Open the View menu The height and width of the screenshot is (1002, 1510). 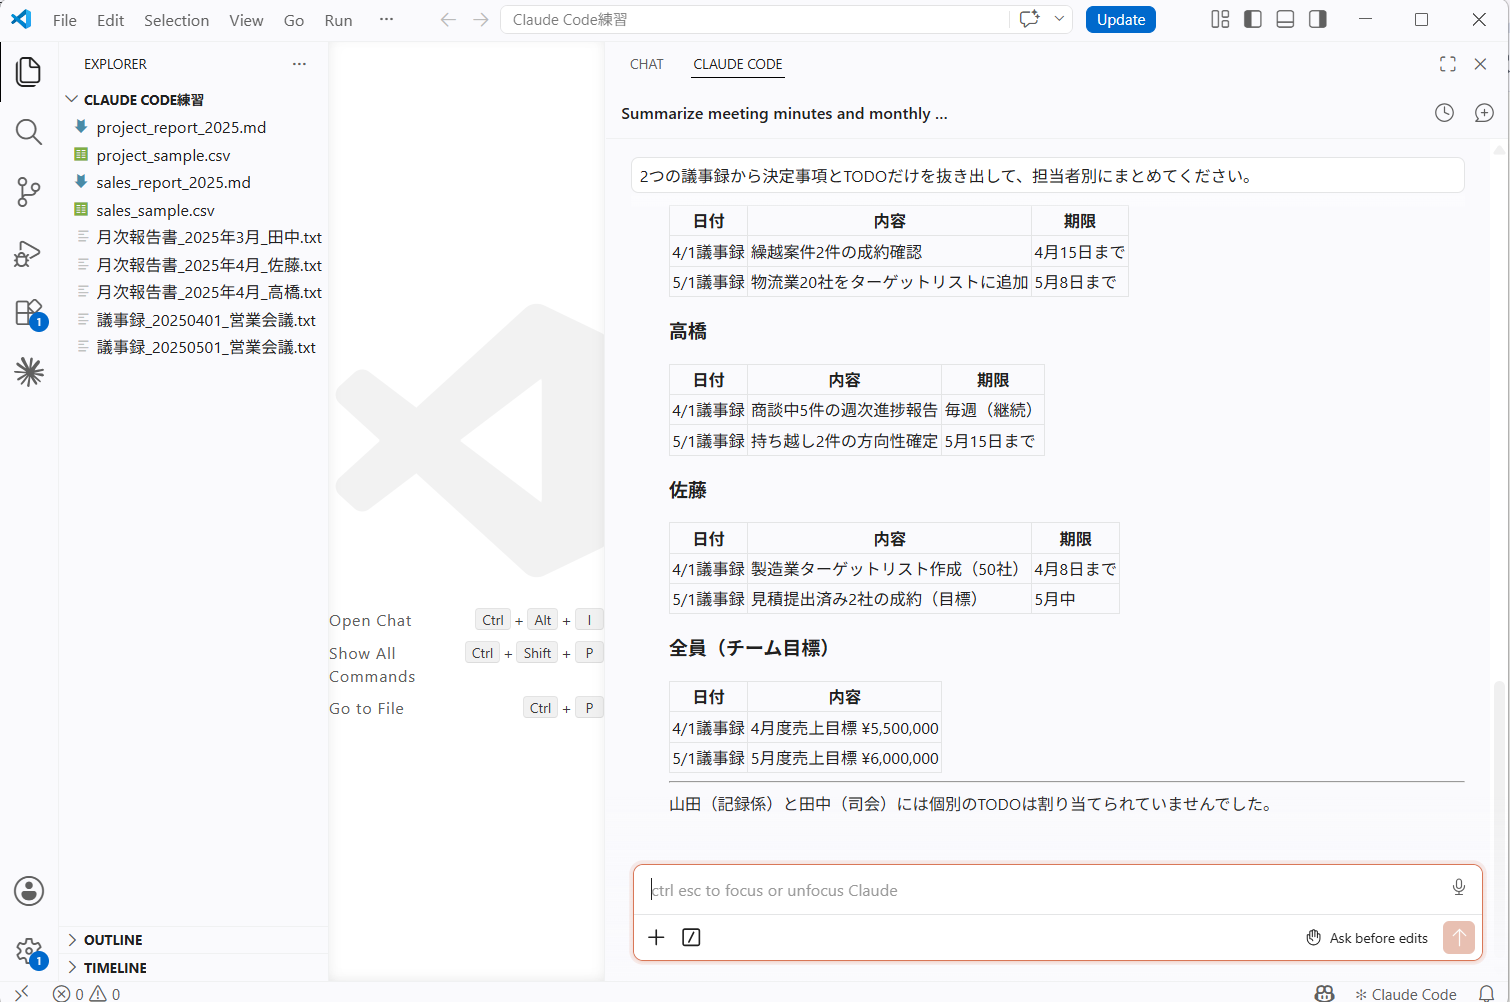(x=246, y=20)
